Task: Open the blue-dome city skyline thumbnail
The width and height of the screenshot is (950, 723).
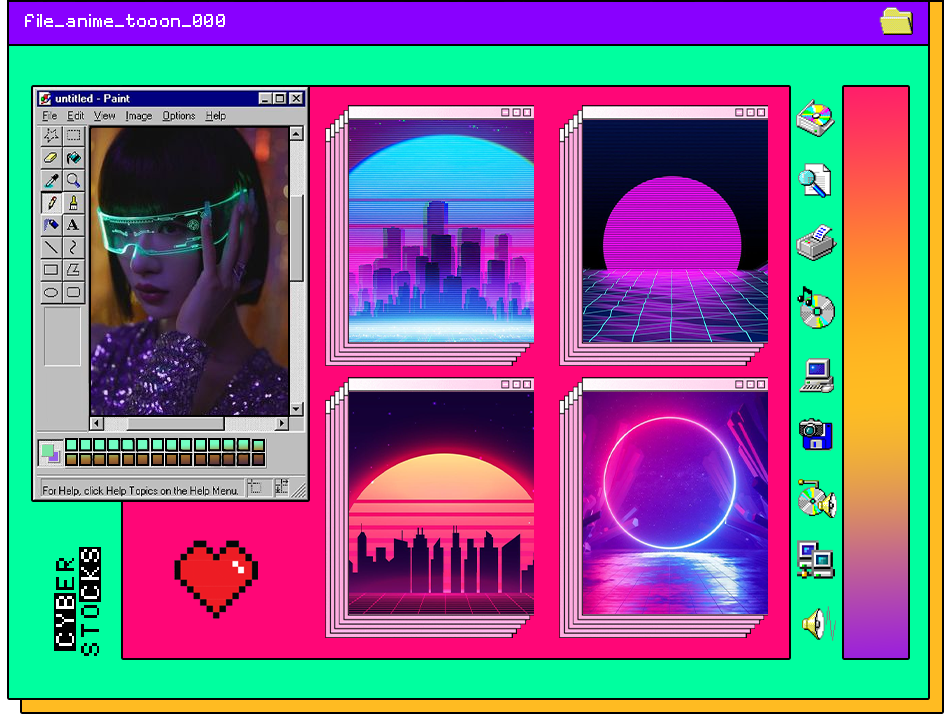Action: pos(441,231)
